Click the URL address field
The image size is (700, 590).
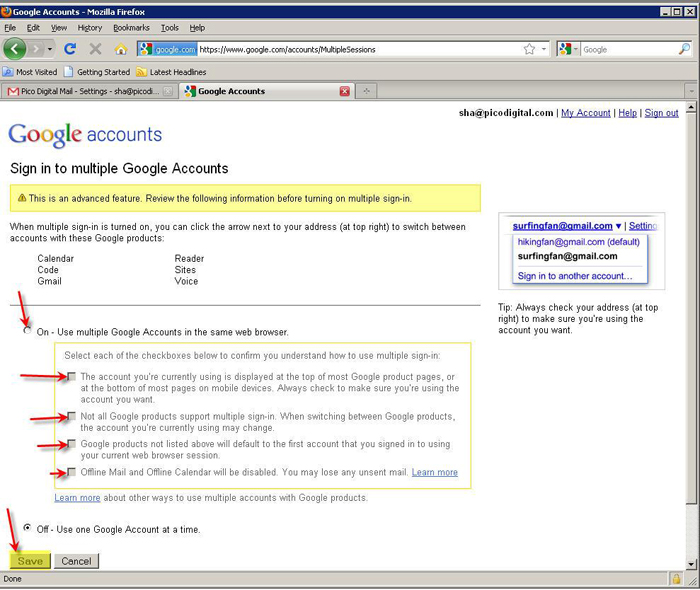(x=359, y=50)
